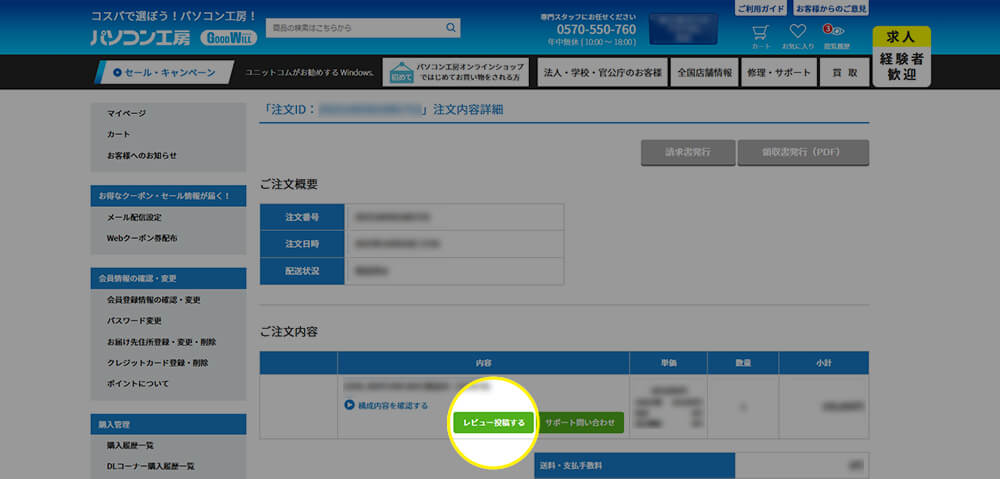Click the 単価 column header
1000x479 pixels.
point(668,363)
